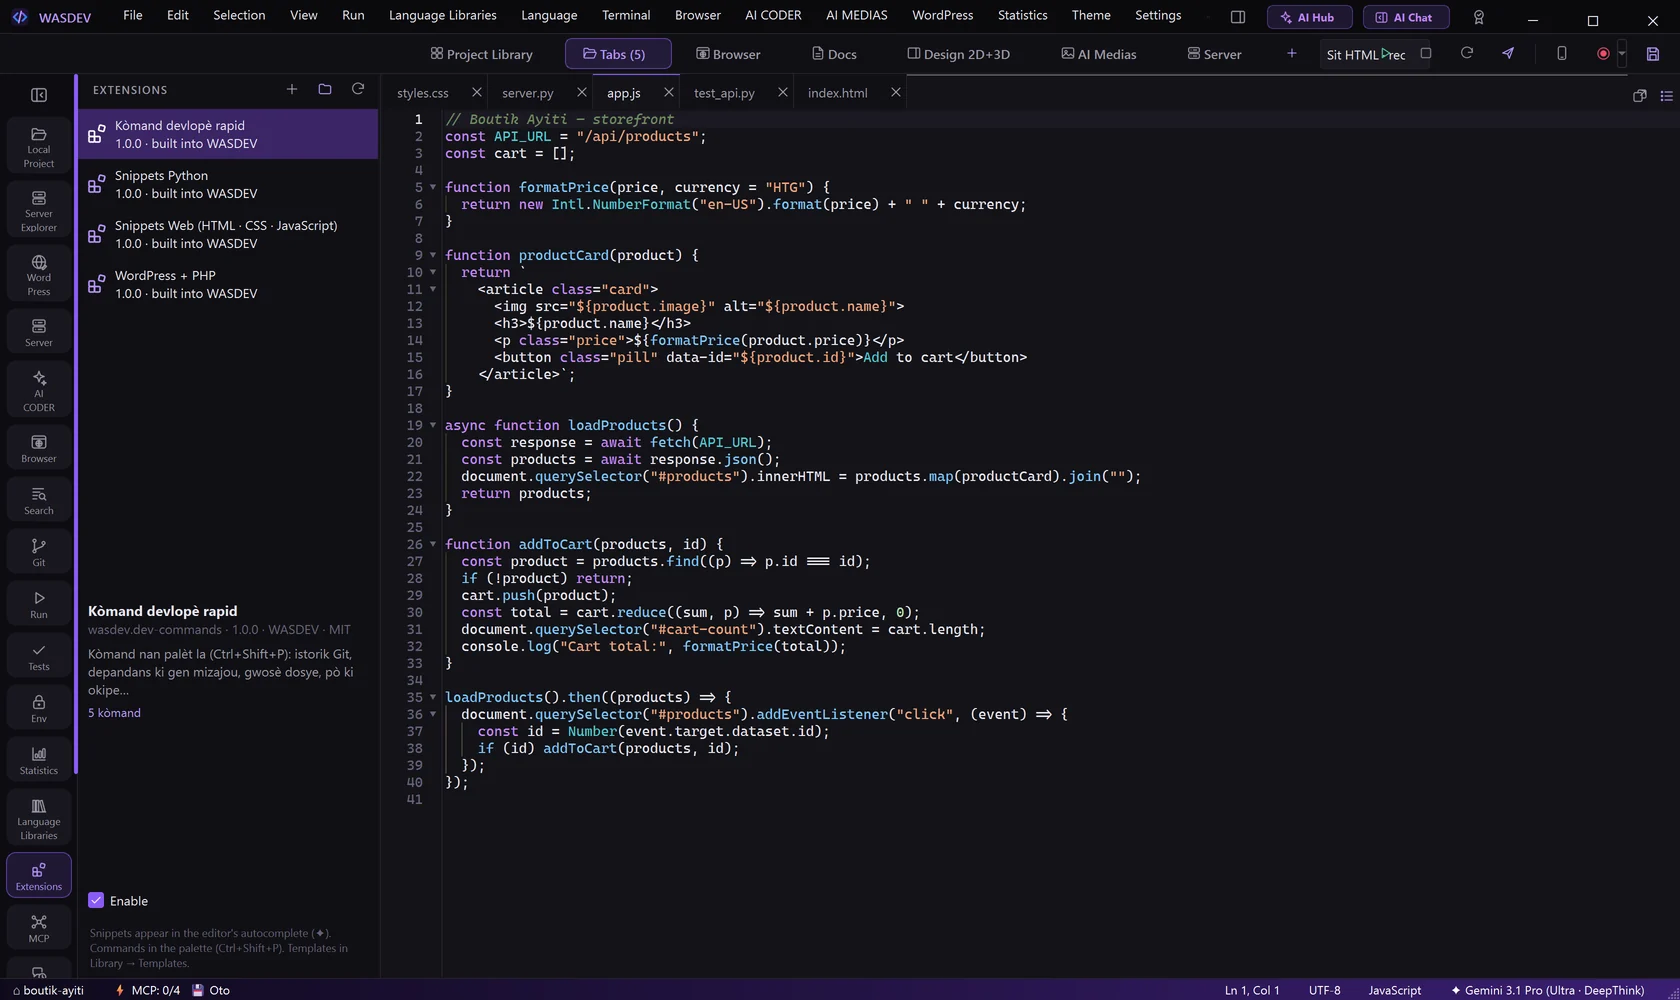The image size is (1680, 1000).
Task: Open the AI Hub button
Action: tap(1309, 17)
